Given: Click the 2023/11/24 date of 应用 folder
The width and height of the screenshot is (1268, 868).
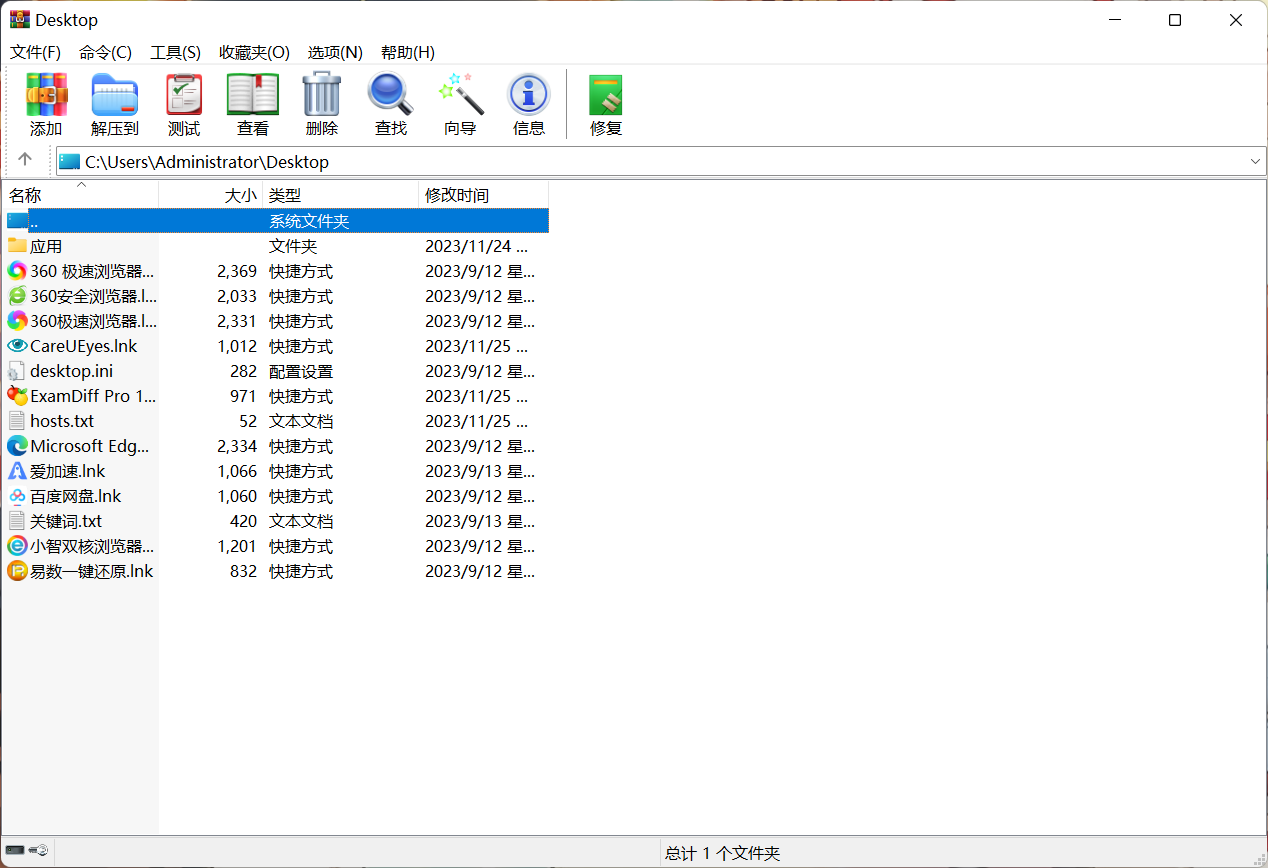Looking at the screenshot, I should tap(476, 246).
